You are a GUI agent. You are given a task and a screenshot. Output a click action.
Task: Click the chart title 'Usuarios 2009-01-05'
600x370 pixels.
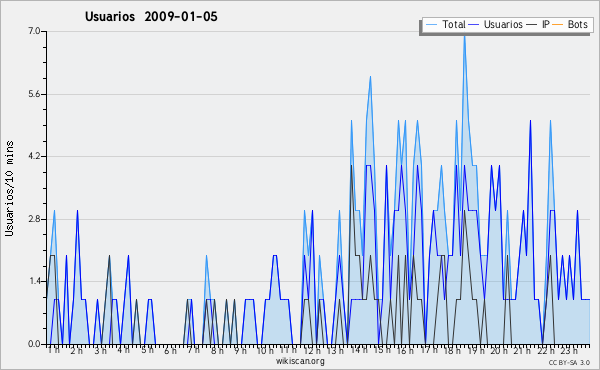tap(151, 17)
